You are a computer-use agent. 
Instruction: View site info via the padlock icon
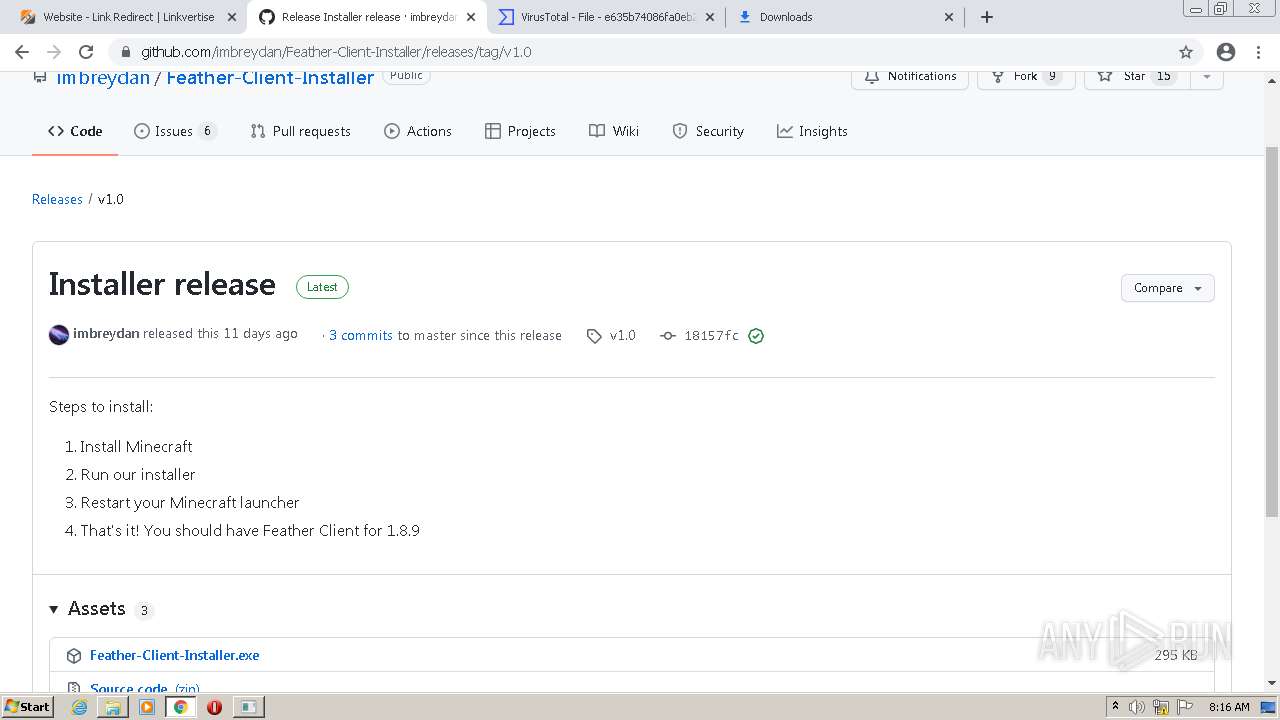point(125,52)
